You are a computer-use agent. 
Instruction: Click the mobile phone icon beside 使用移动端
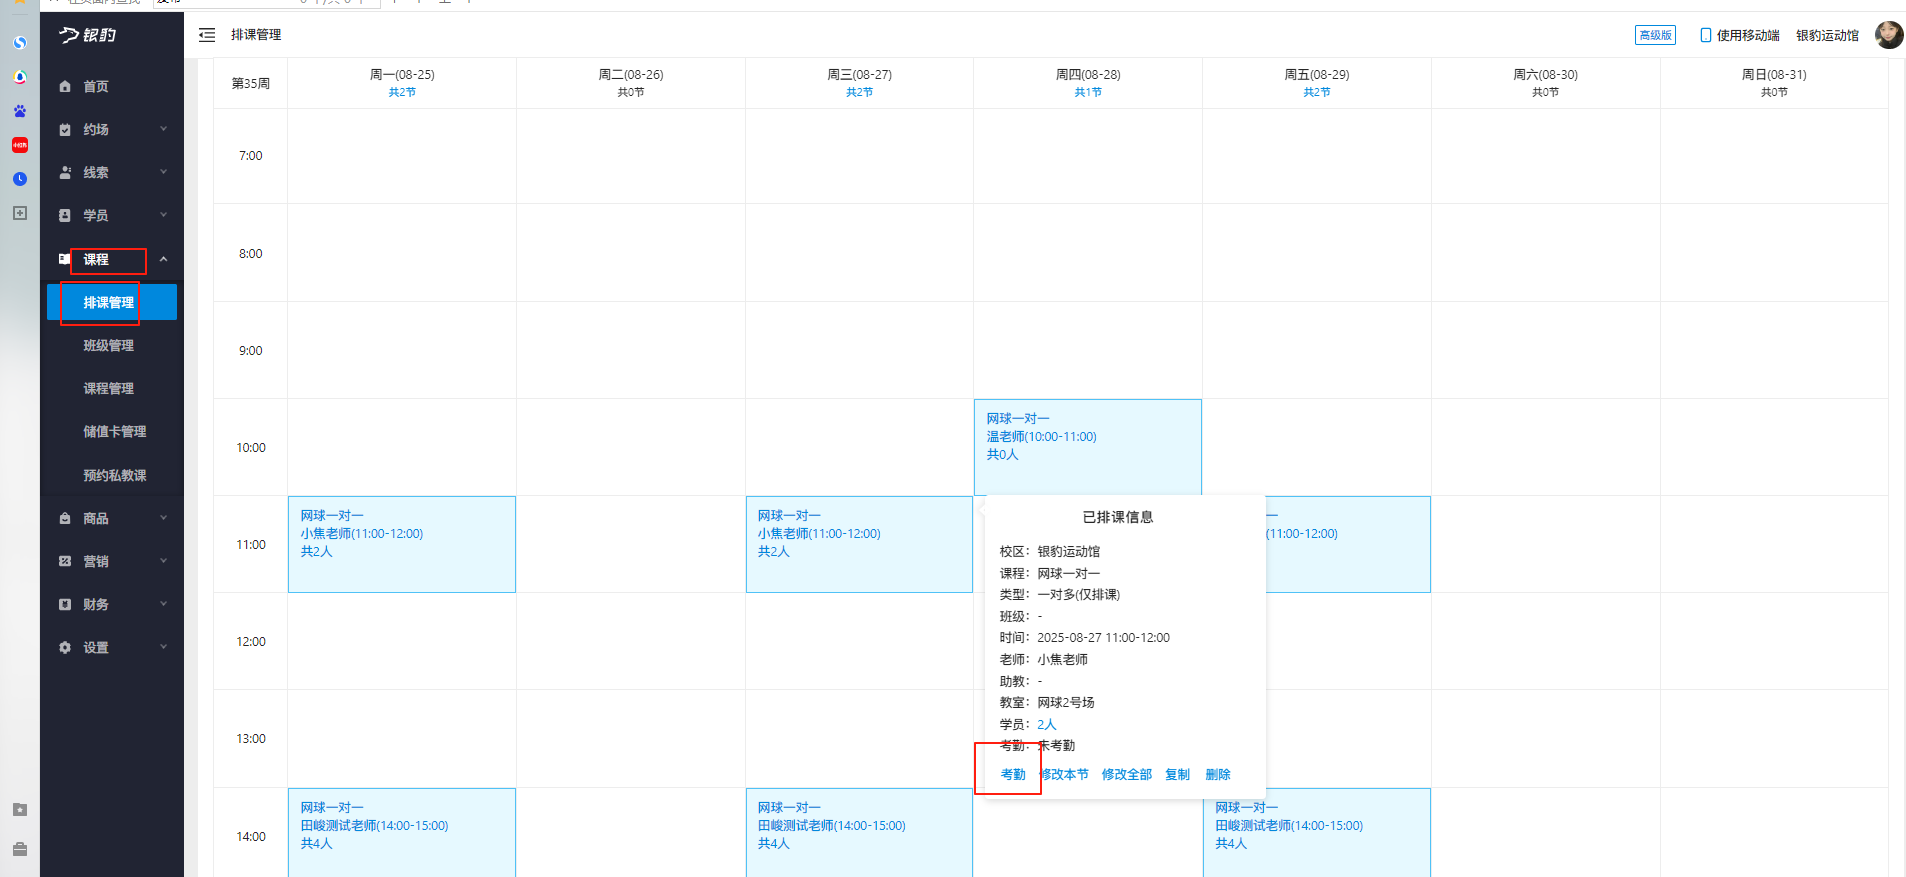pos(1705,35)
